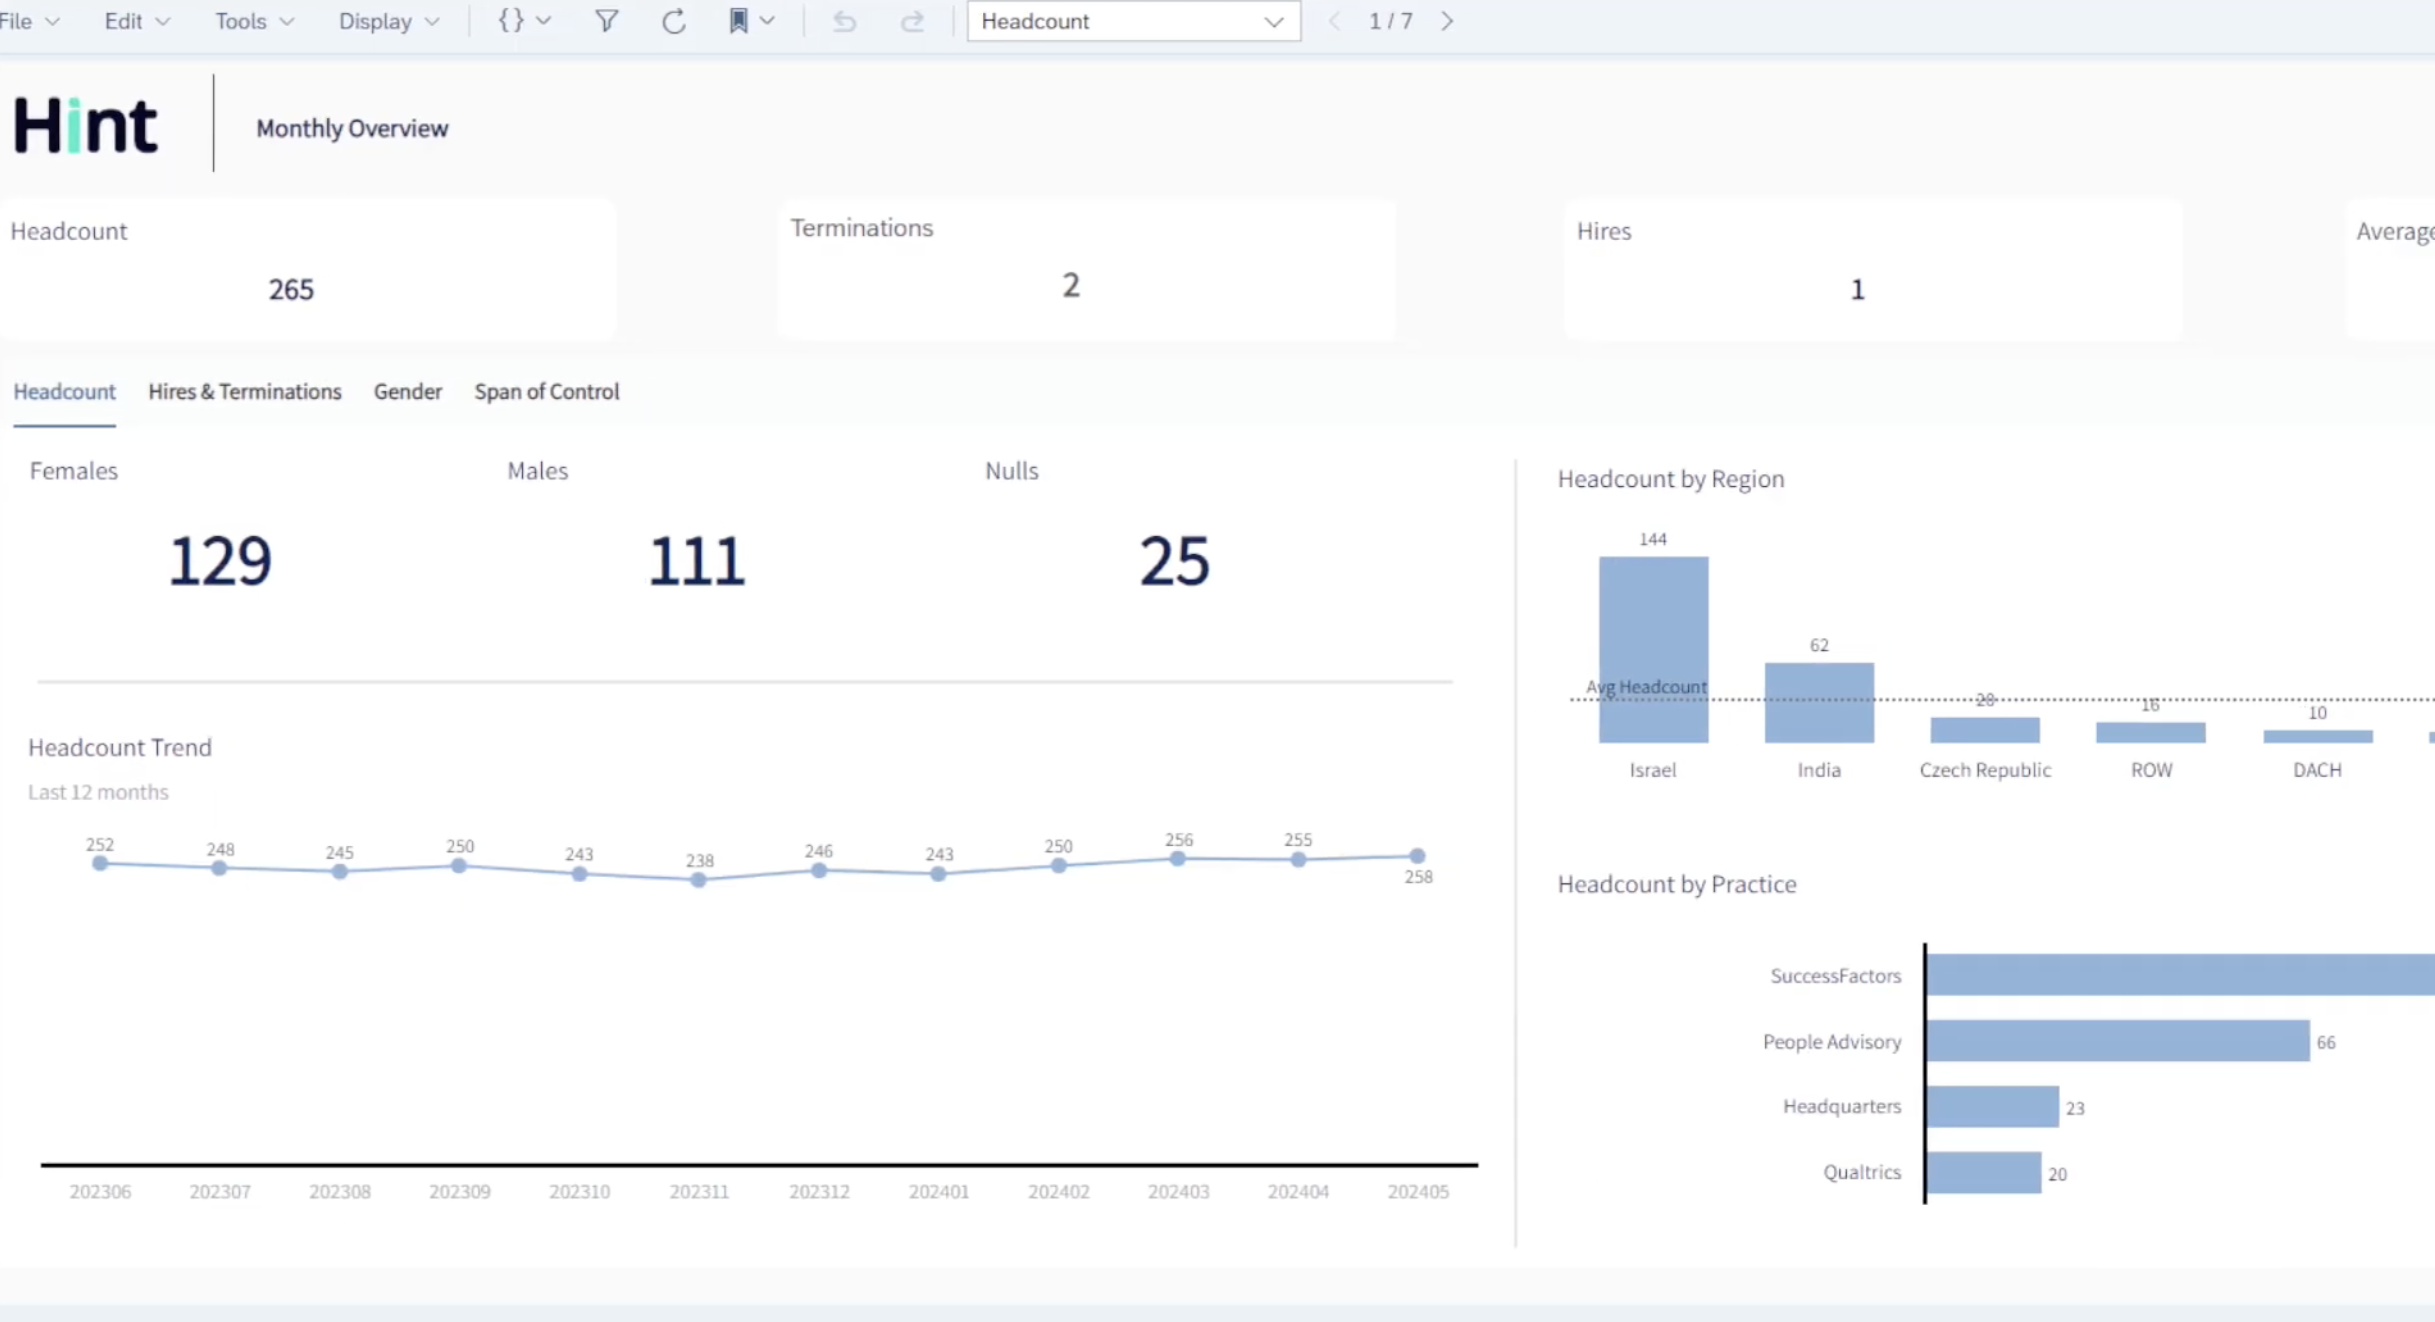Click the 202309 axis label
Viewport: 2435px width, 1322px height.
460,1191
